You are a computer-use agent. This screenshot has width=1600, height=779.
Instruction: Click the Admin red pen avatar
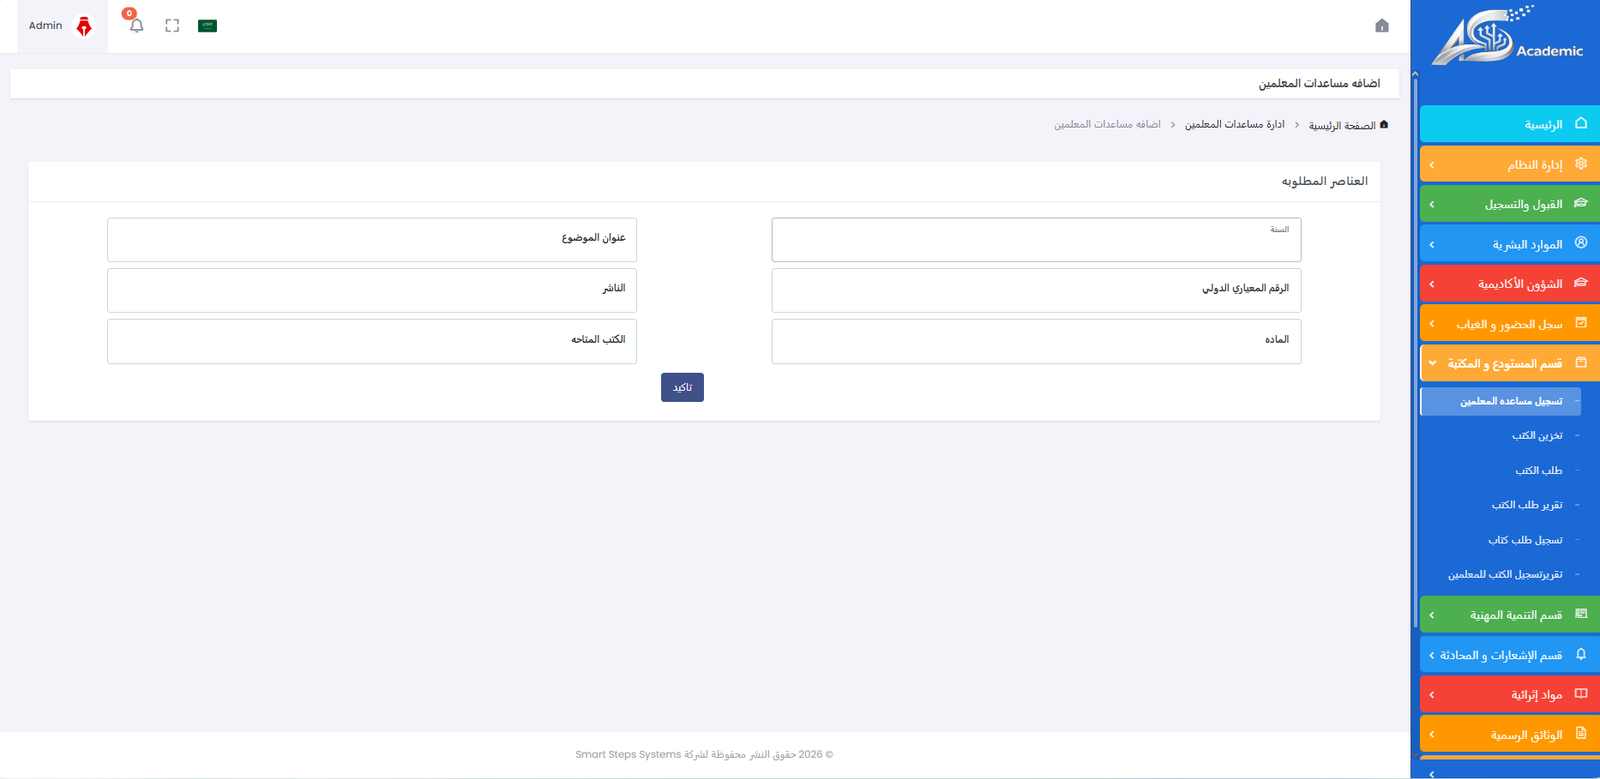pos(84,27)
